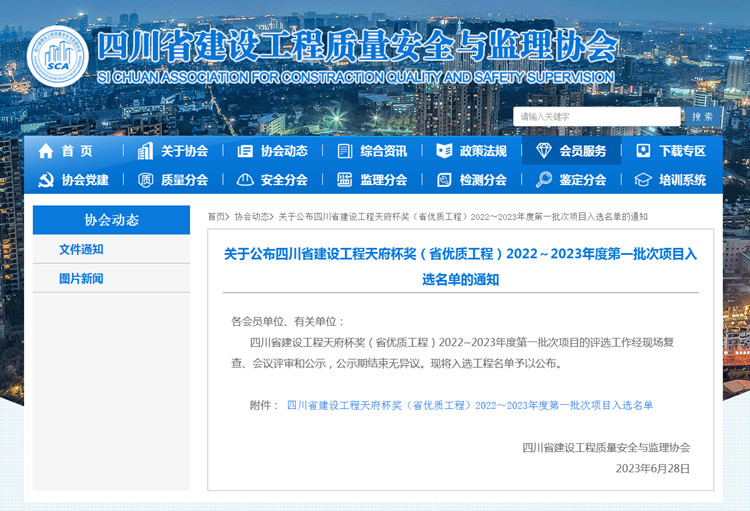Click inside the keyword search field
Screen dimensions: 750x511
click(x=597, y=117)
